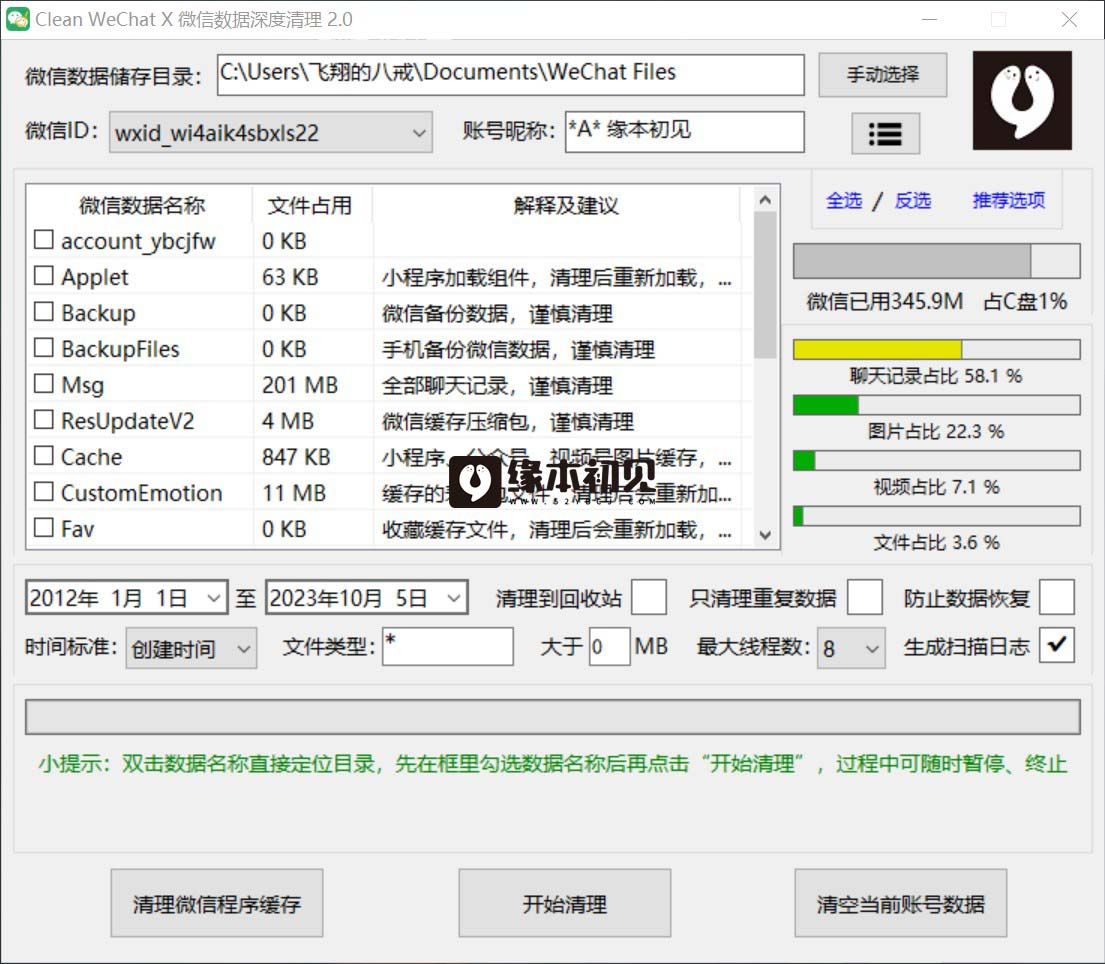
Task: Click the ResUpdateV2 size 4 MB
Action: 288,421
